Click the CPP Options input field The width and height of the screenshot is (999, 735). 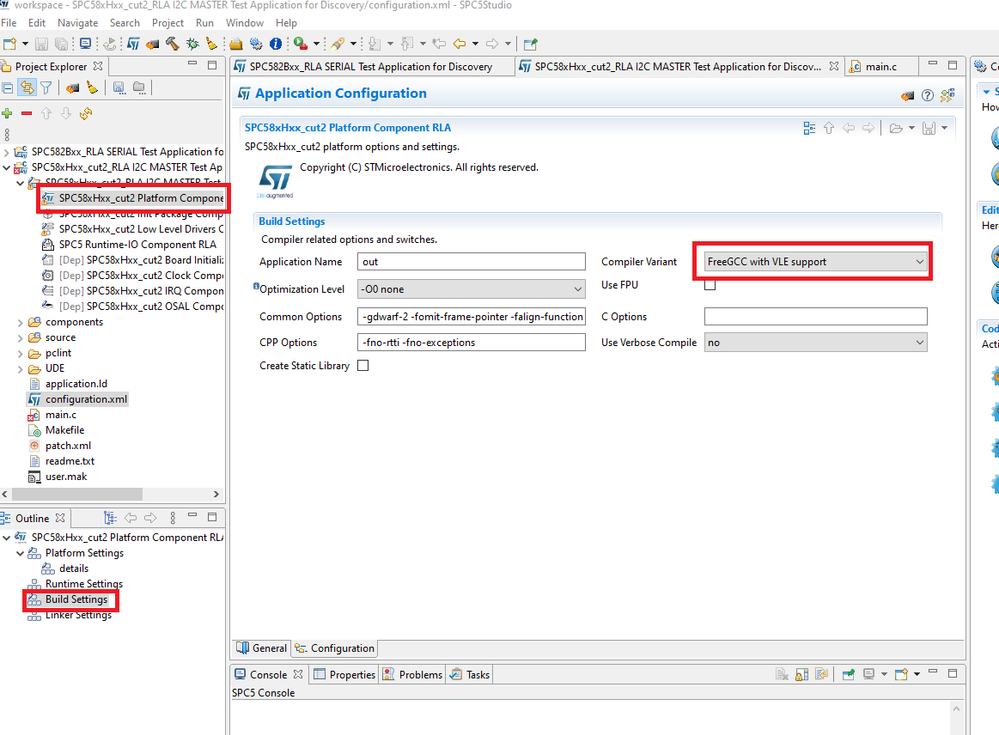coord(471,343)
